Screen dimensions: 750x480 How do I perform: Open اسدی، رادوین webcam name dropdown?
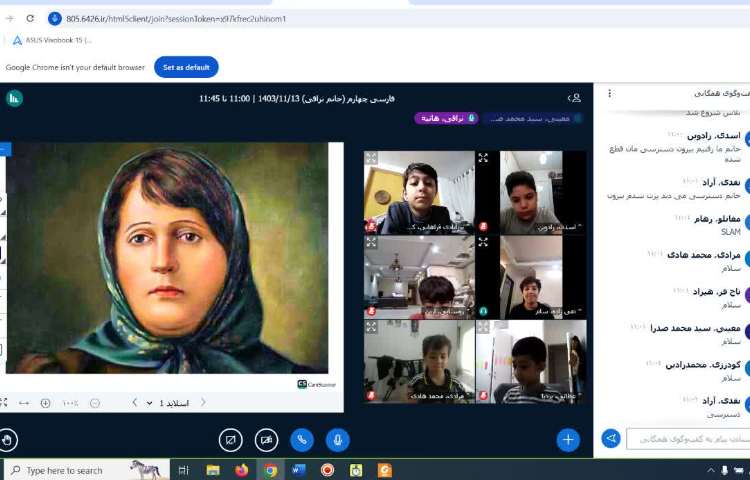559,227
